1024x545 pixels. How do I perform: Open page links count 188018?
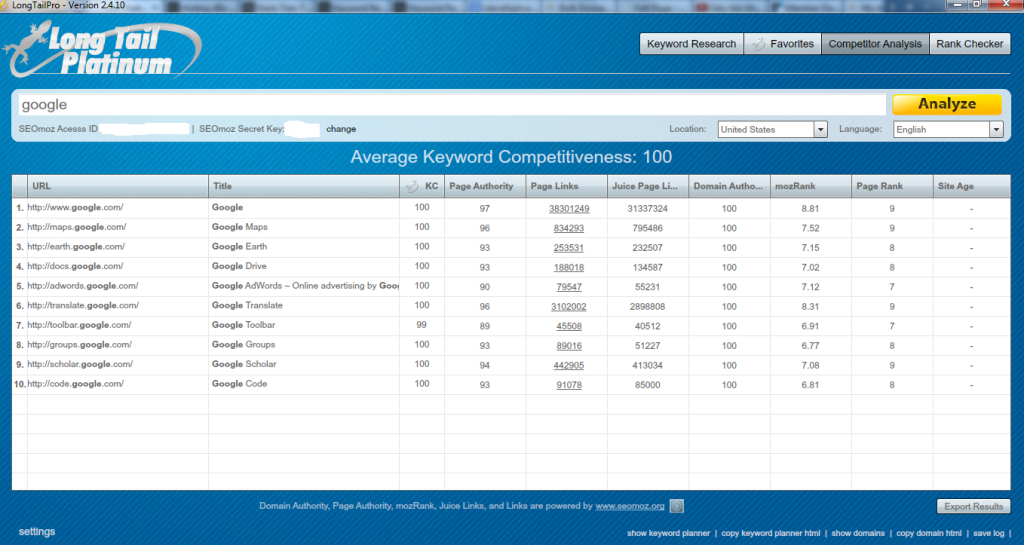point(569,268)
